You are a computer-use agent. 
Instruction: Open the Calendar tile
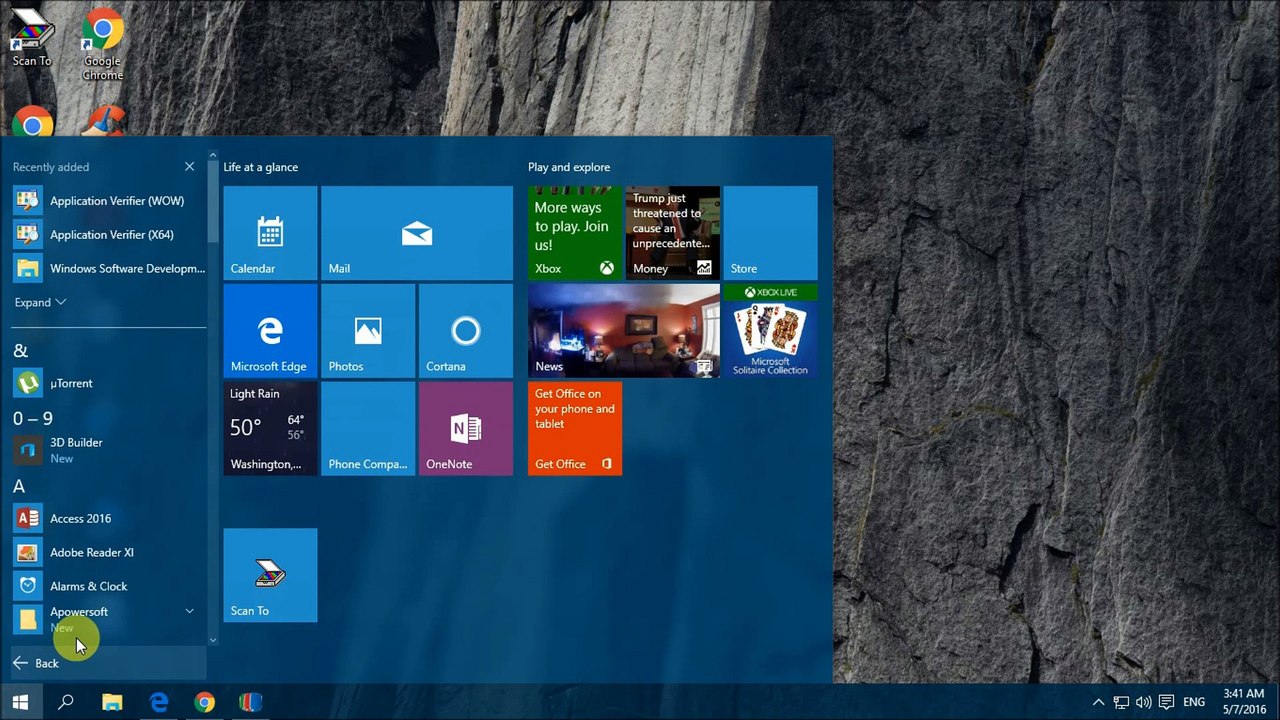(x=270, y=233)
